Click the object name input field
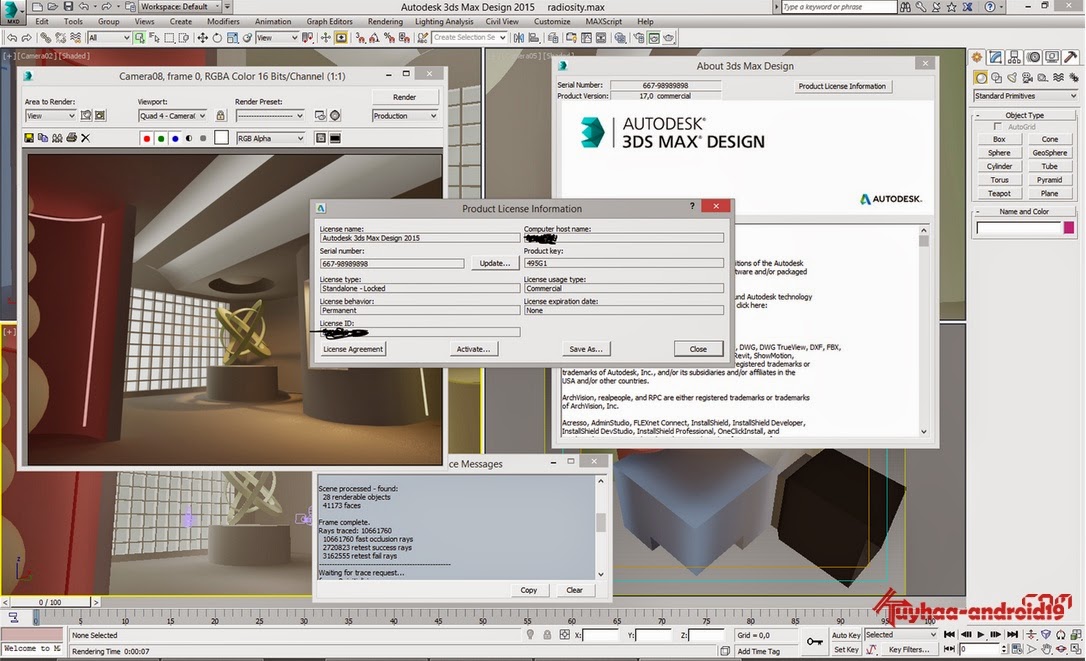The height and width of the screenshot is (661, 1086). pyautogui.click(x=1018, y=227)
